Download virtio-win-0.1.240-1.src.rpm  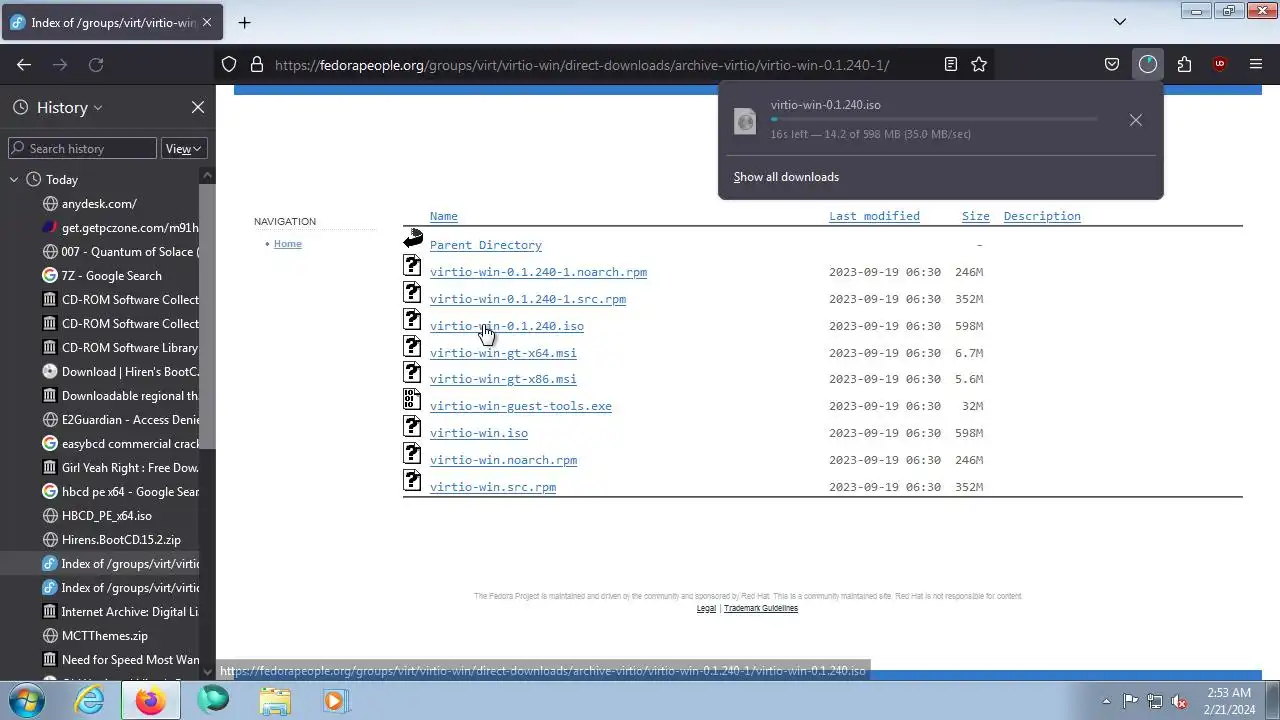tap(528, 299)
